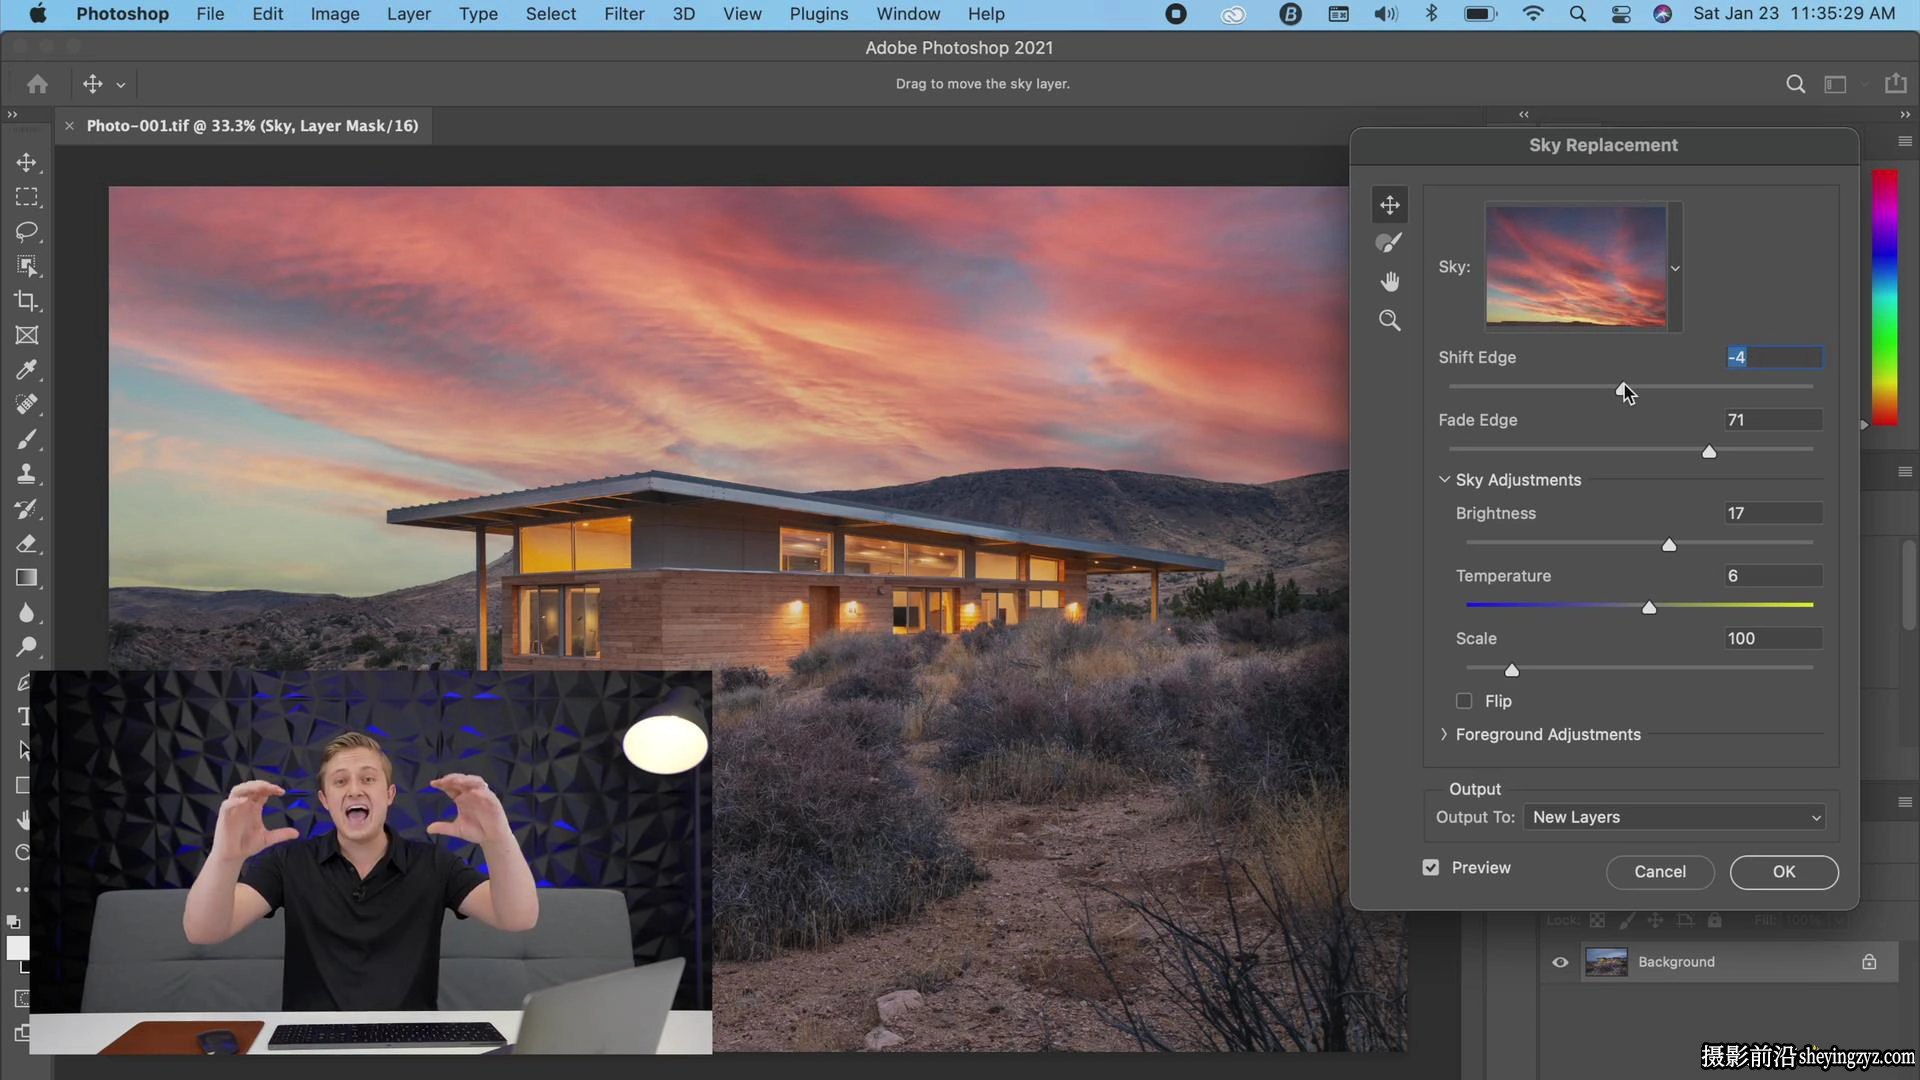Select the Eraser tool
The width and height of the screenshot is (1920, 1080).
(x=27, y=544)
